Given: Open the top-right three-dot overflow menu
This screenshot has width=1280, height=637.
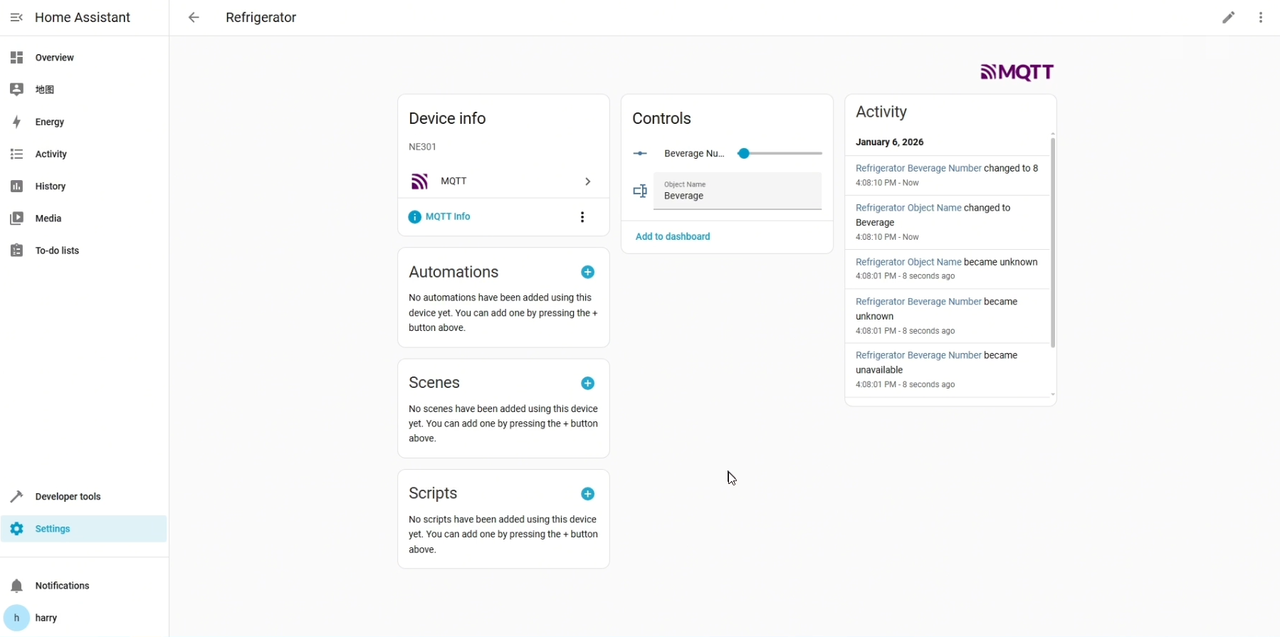Looking at the screenshot, I should click(x=1260, y=18).
